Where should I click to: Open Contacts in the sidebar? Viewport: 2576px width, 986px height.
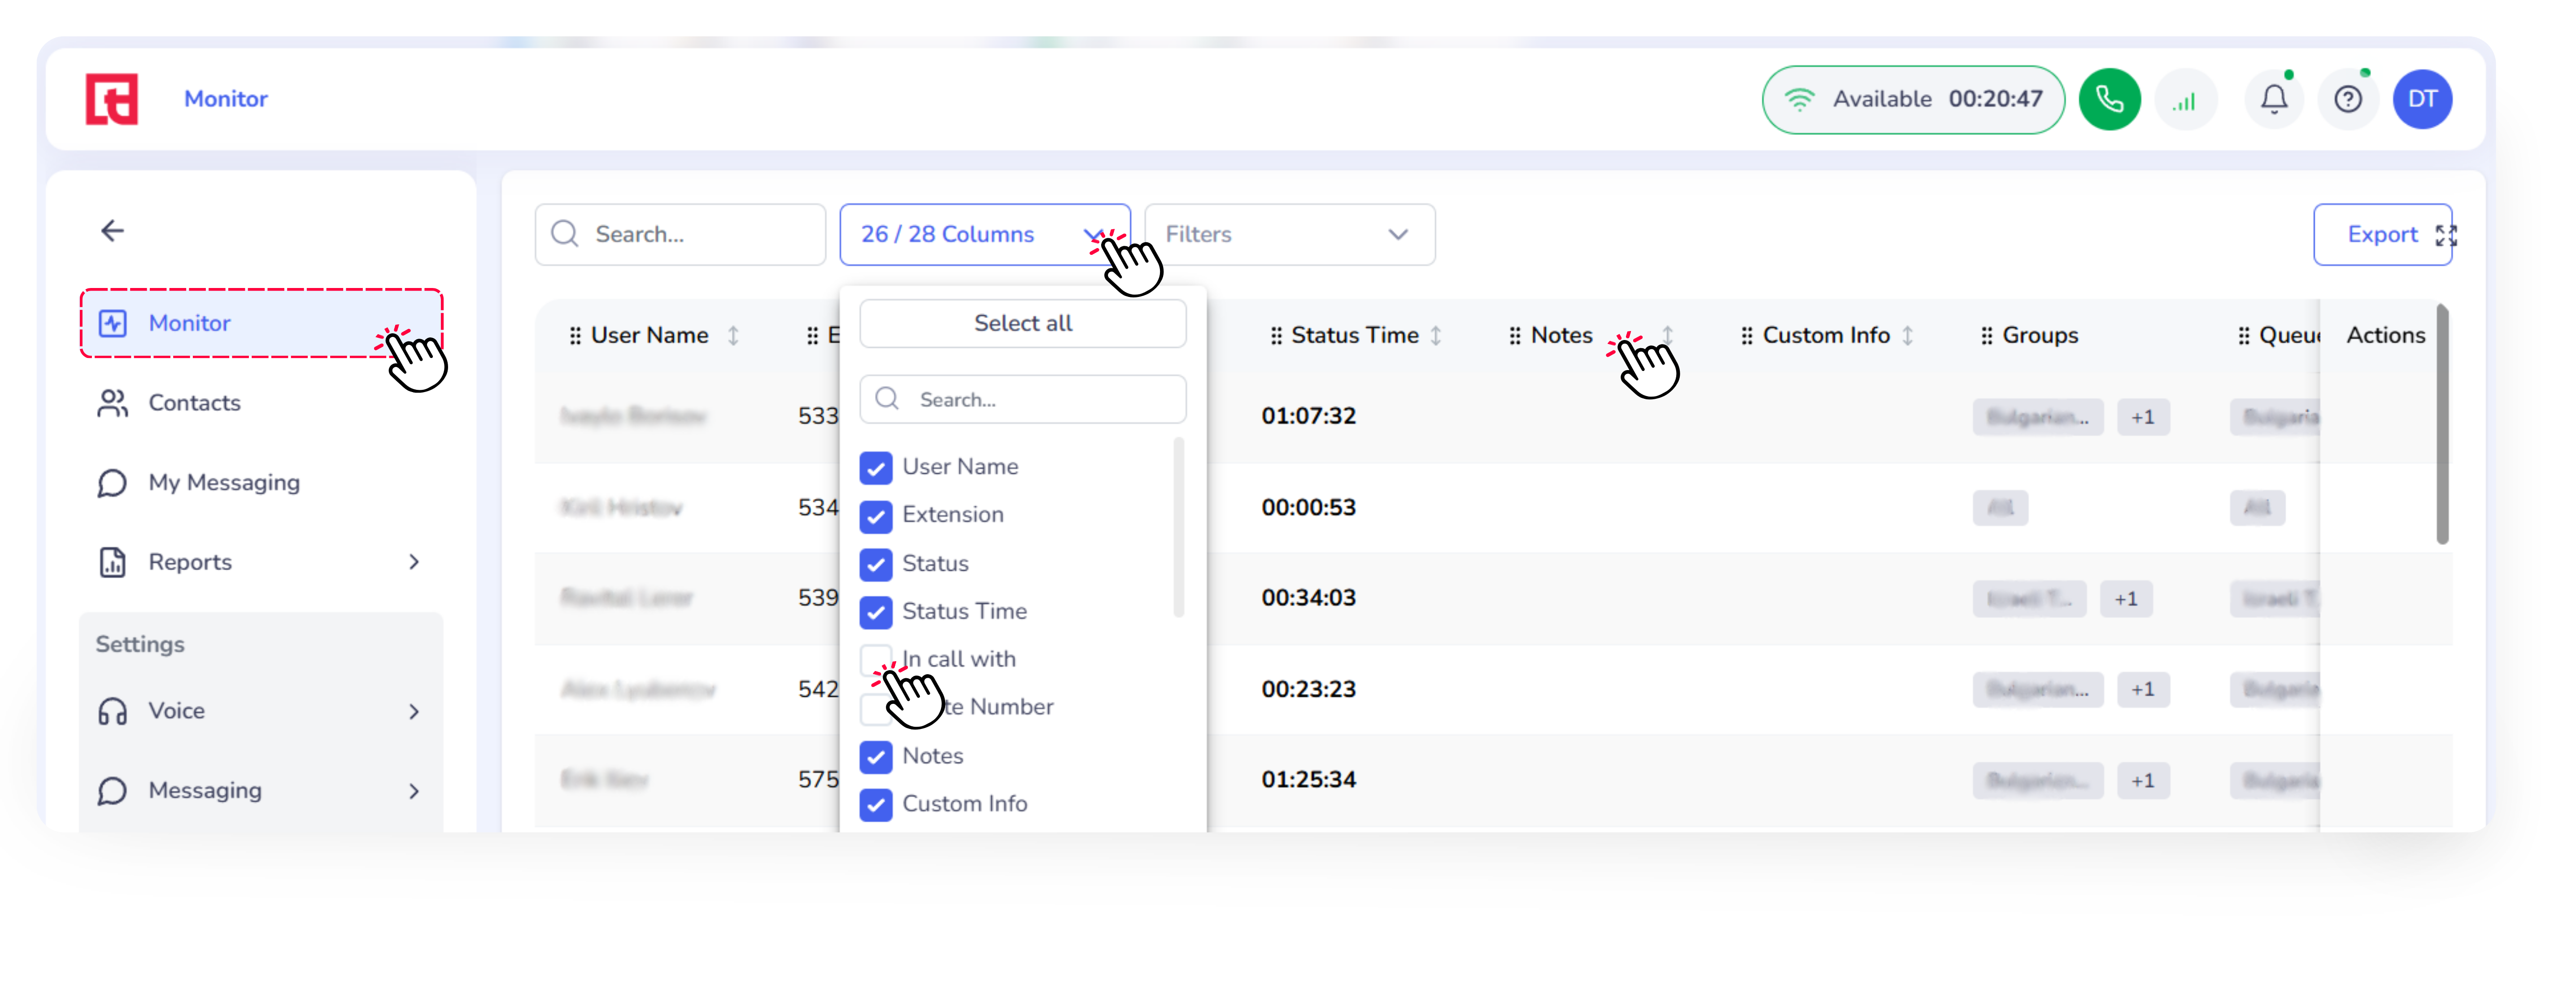(x=194, y=403)
